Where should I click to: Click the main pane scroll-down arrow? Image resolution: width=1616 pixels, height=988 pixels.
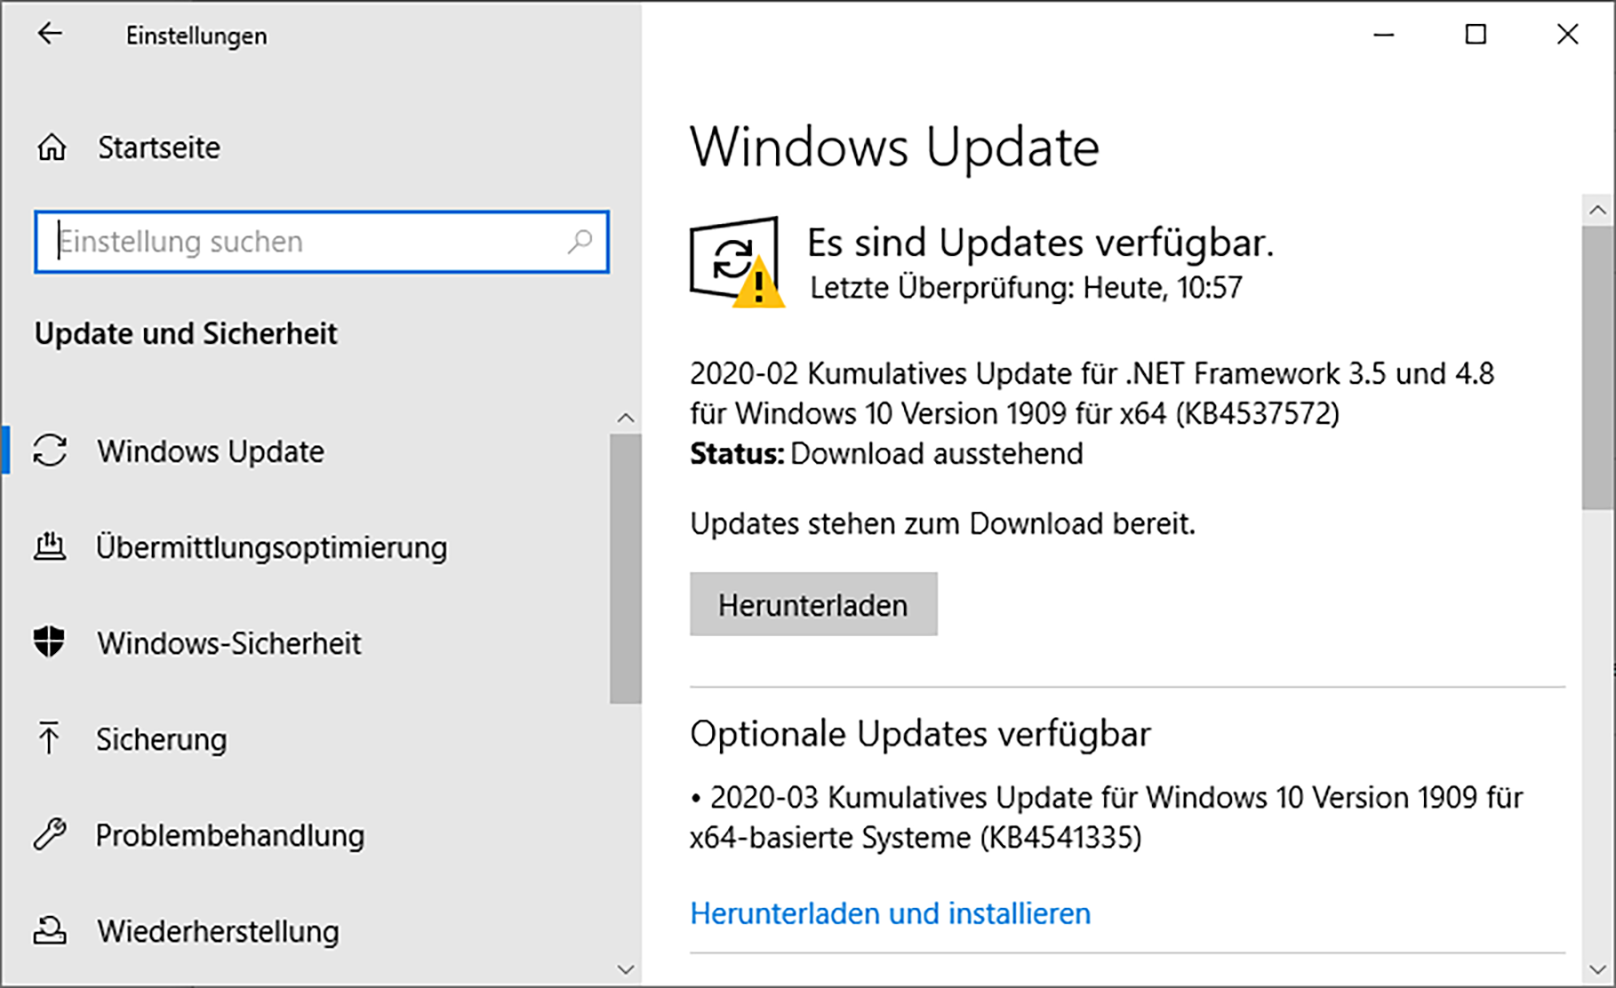click(1597, 969)
